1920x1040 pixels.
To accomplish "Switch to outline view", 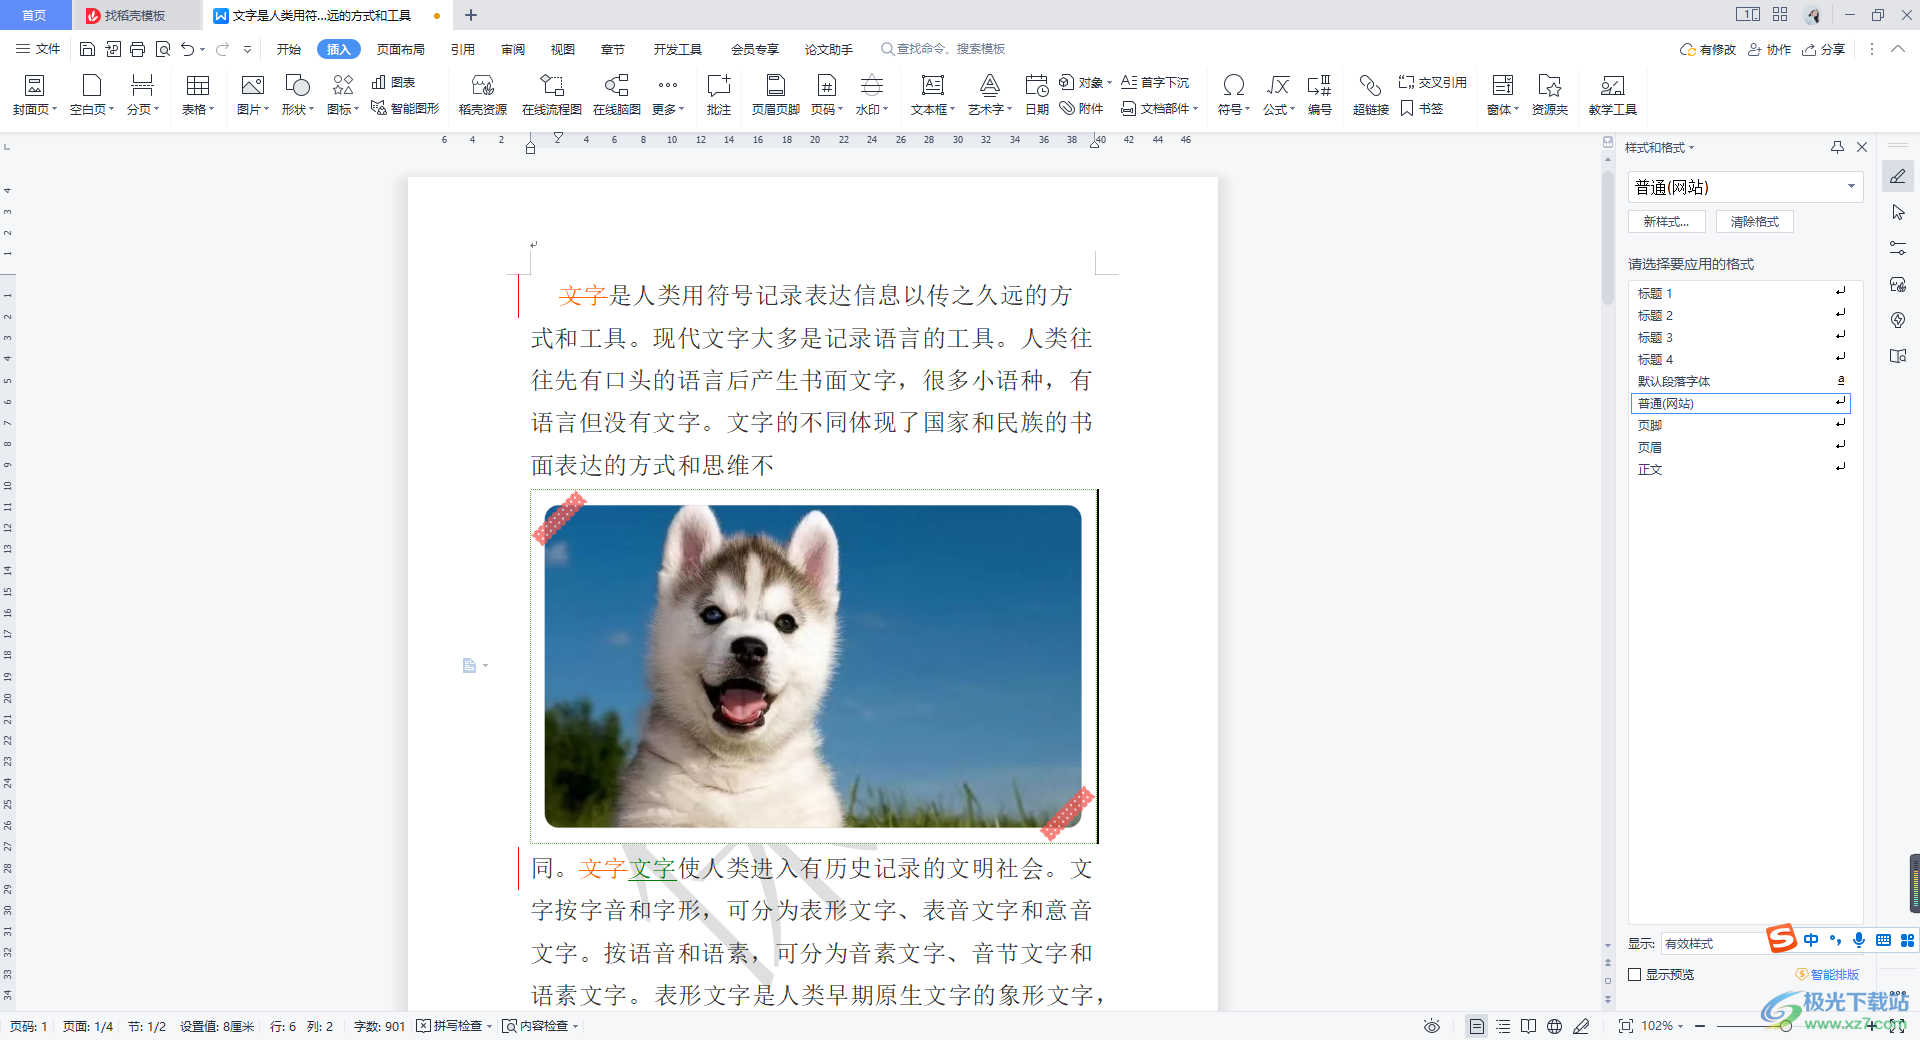I will tap(1503, 1026).
